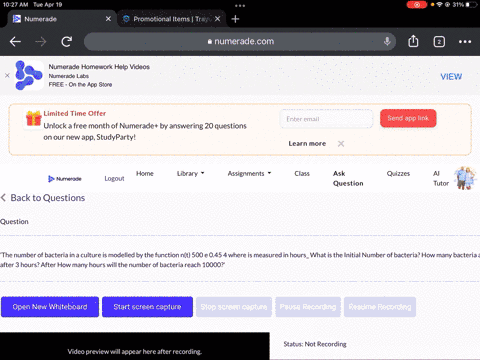Open the Class nav item
Screen dimensions: 480x360
[x=302, y=174]
